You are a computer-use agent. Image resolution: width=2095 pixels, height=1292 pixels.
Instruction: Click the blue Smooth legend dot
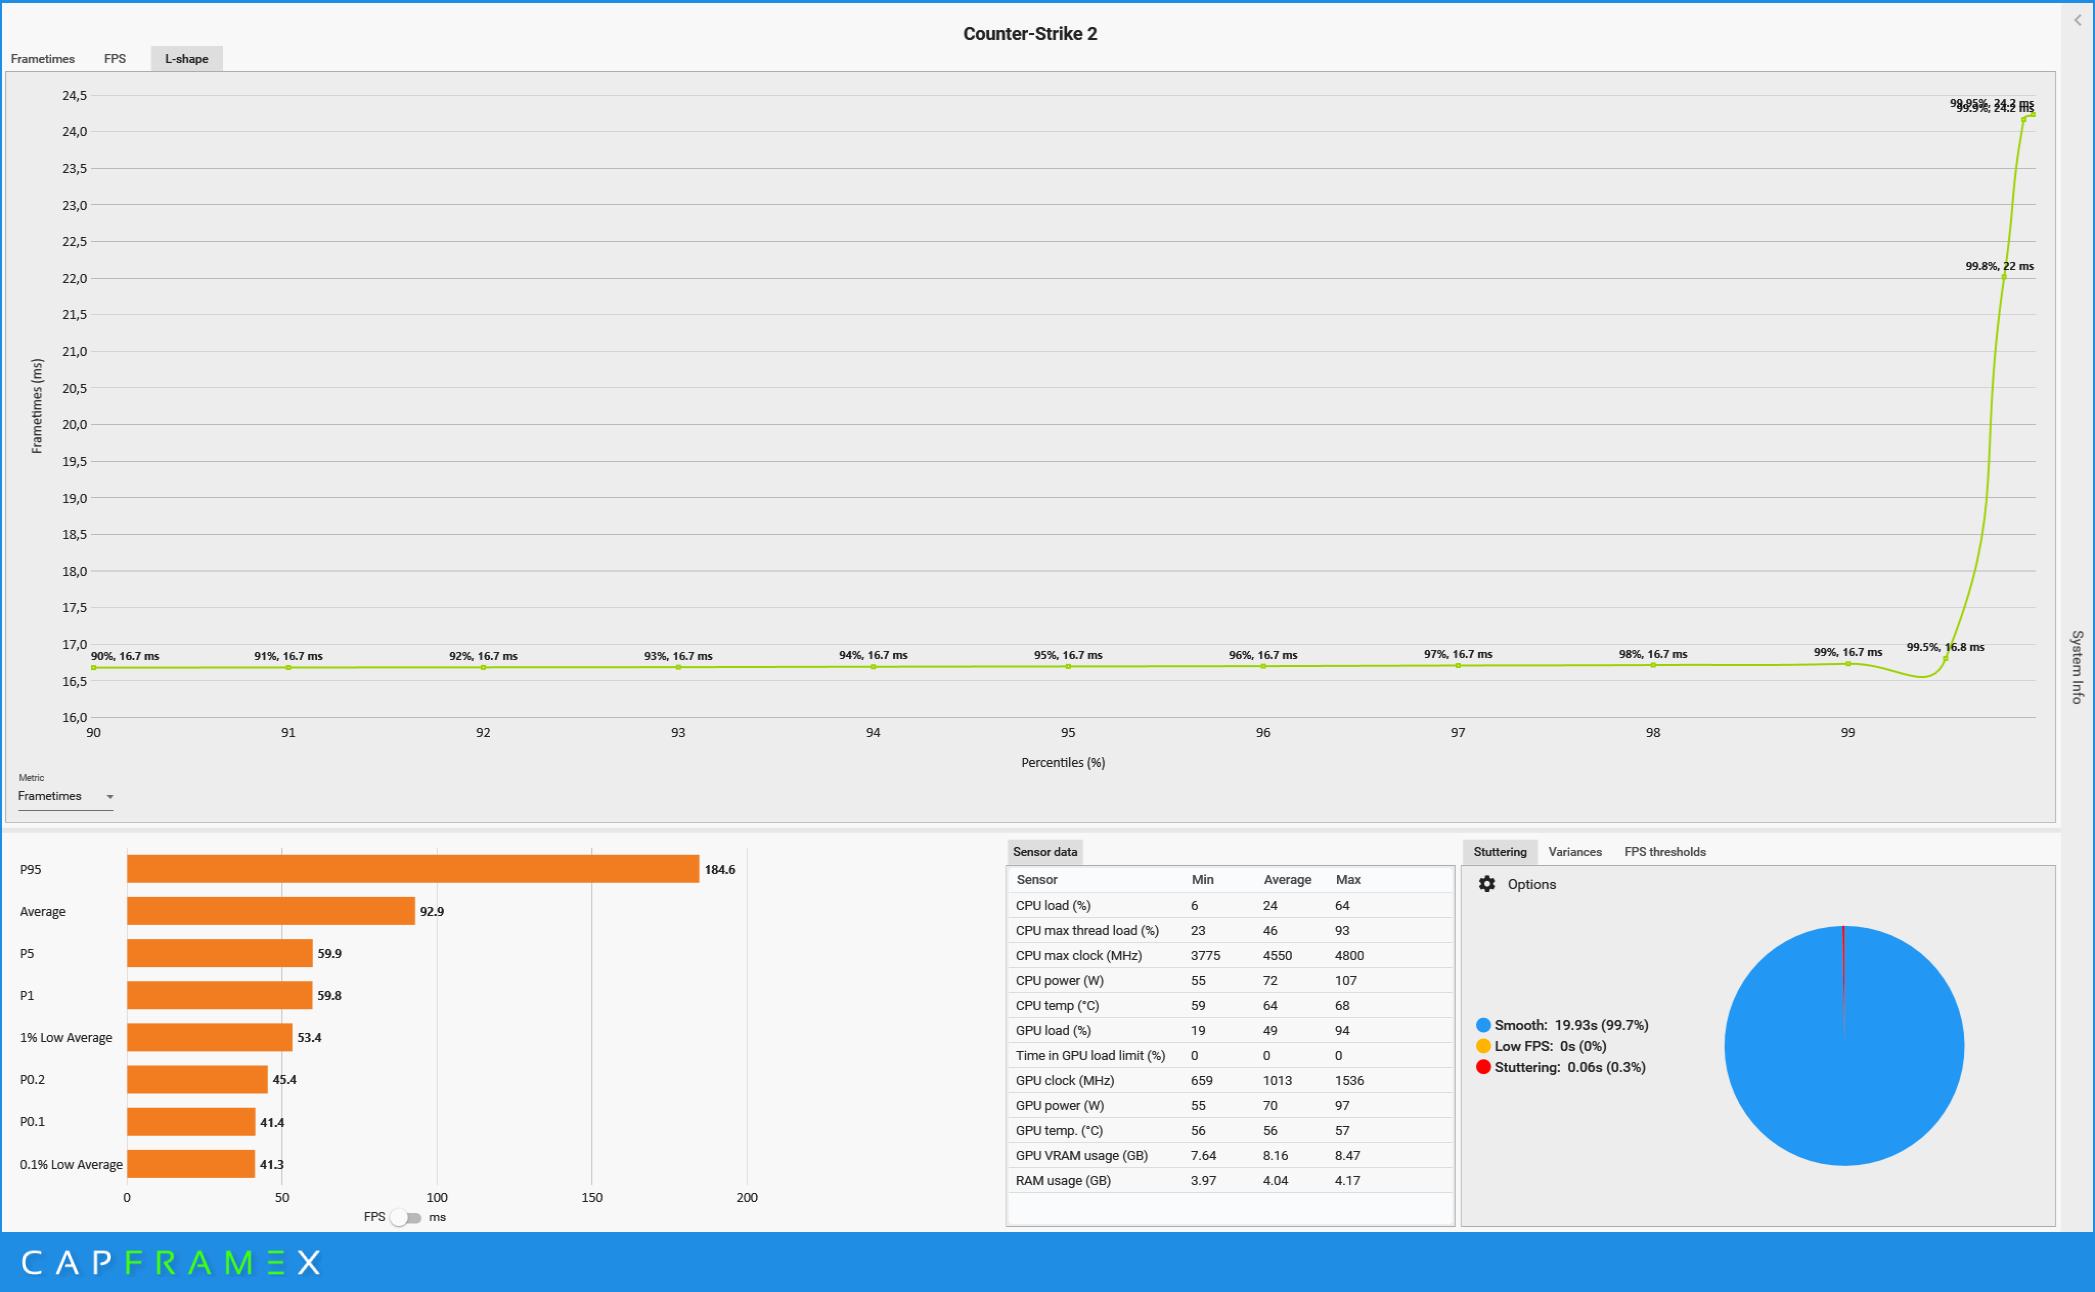[x=1483, y=1025]
